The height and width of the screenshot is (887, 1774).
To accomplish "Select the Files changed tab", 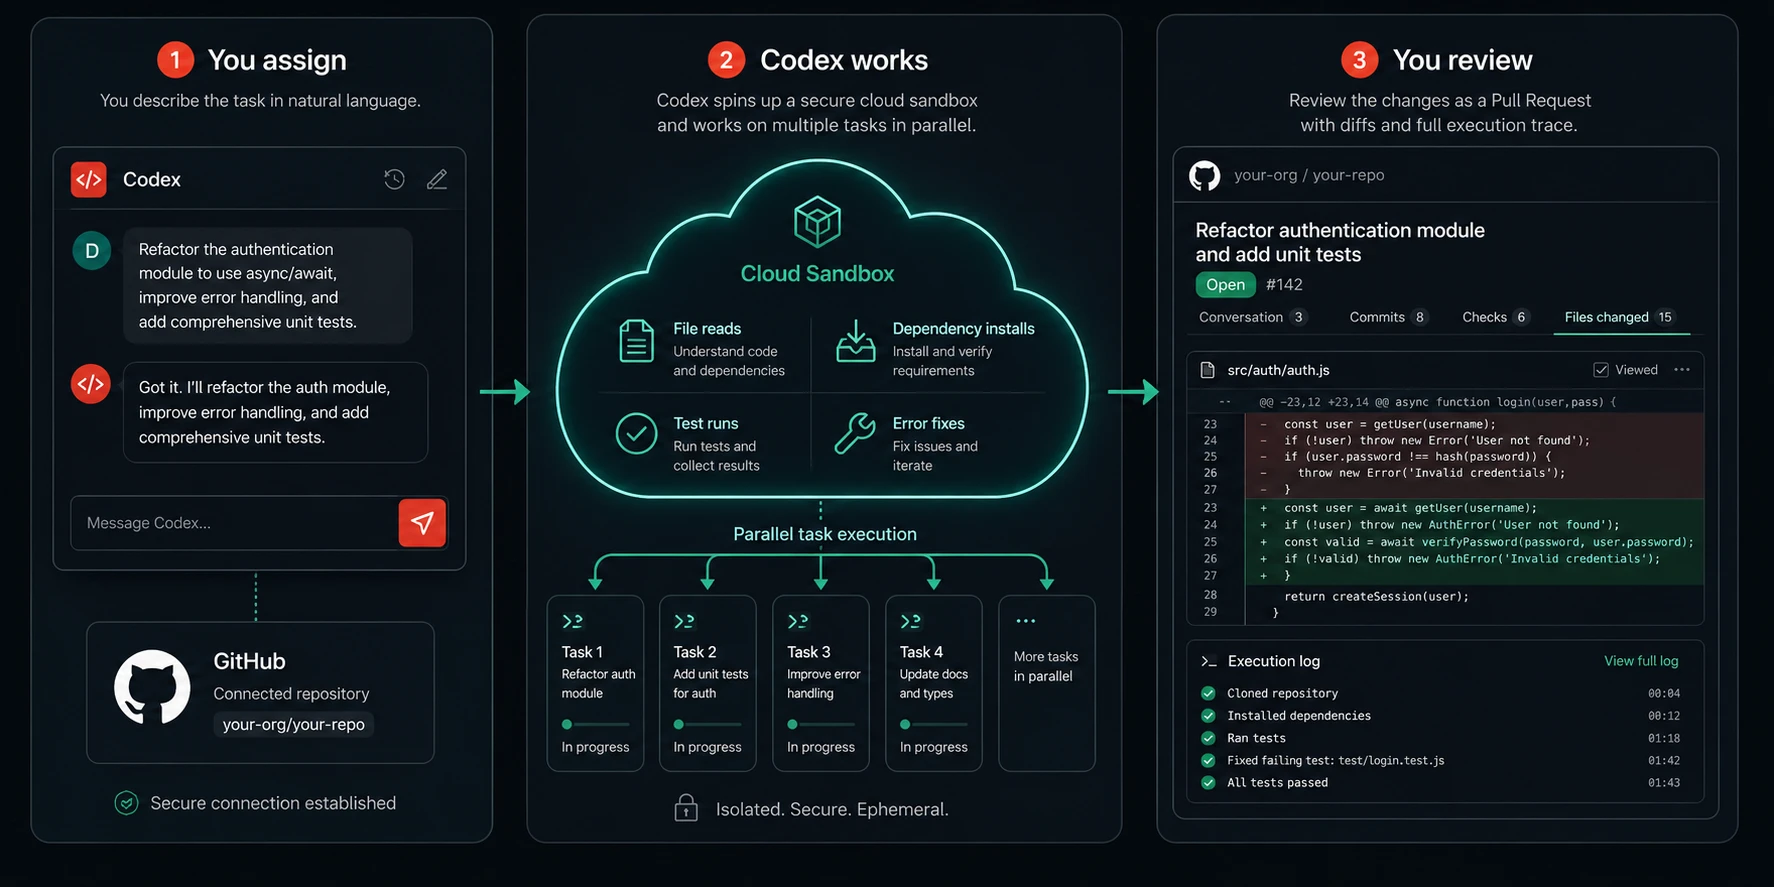I will coord(1620,317).
